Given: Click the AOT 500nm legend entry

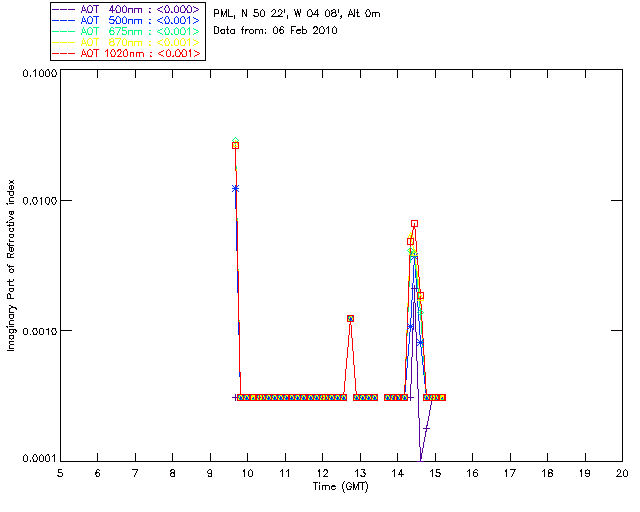Looking at the screenshot, I should pyautogui.click(x=127, y=20).
